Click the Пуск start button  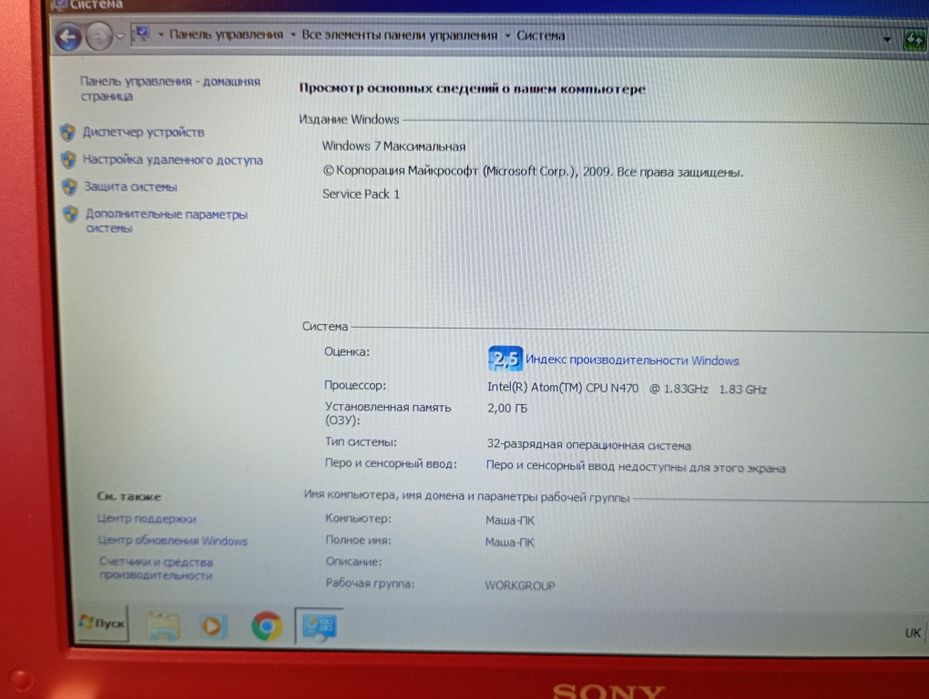tap(102, 623)
